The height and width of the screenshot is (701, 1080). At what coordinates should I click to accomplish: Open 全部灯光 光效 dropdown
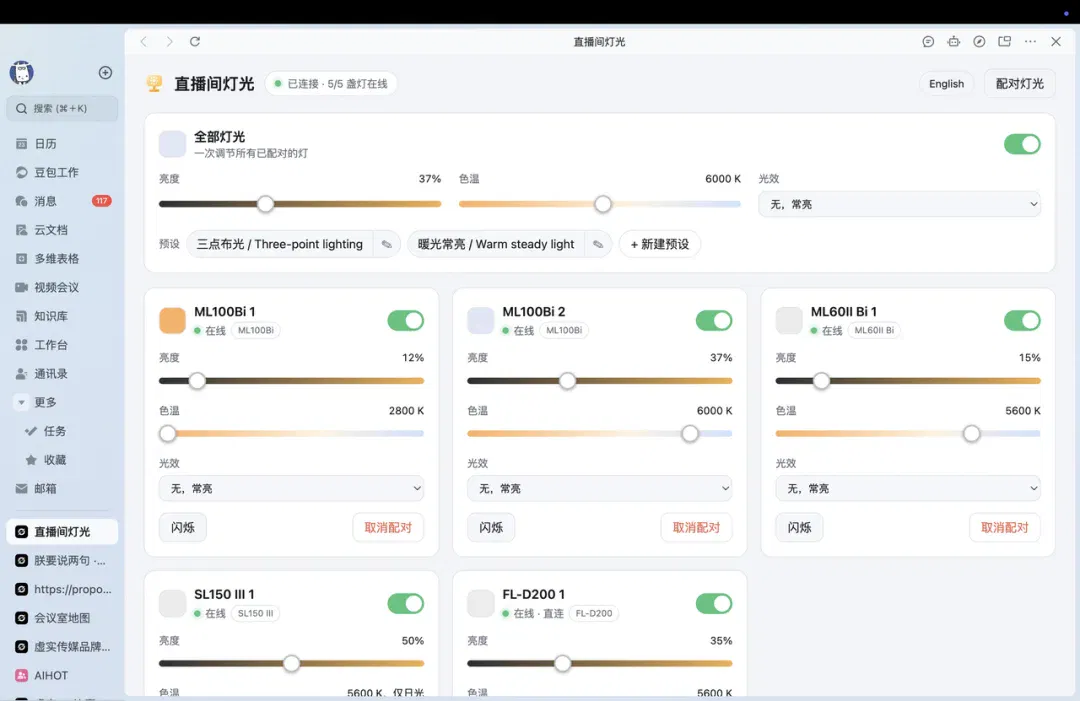(x=900, y=204)
